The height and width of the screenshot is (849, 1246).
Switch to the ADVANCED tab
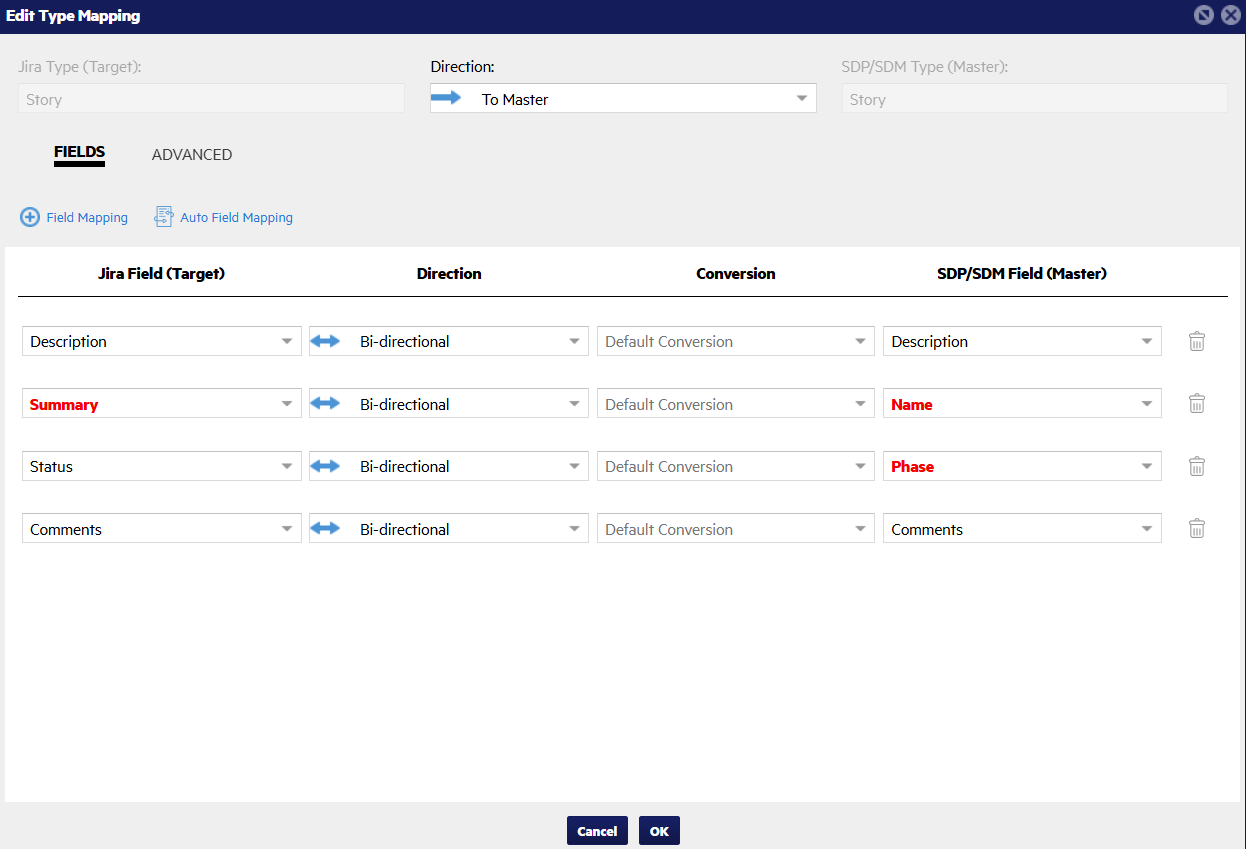click(192, 155)
